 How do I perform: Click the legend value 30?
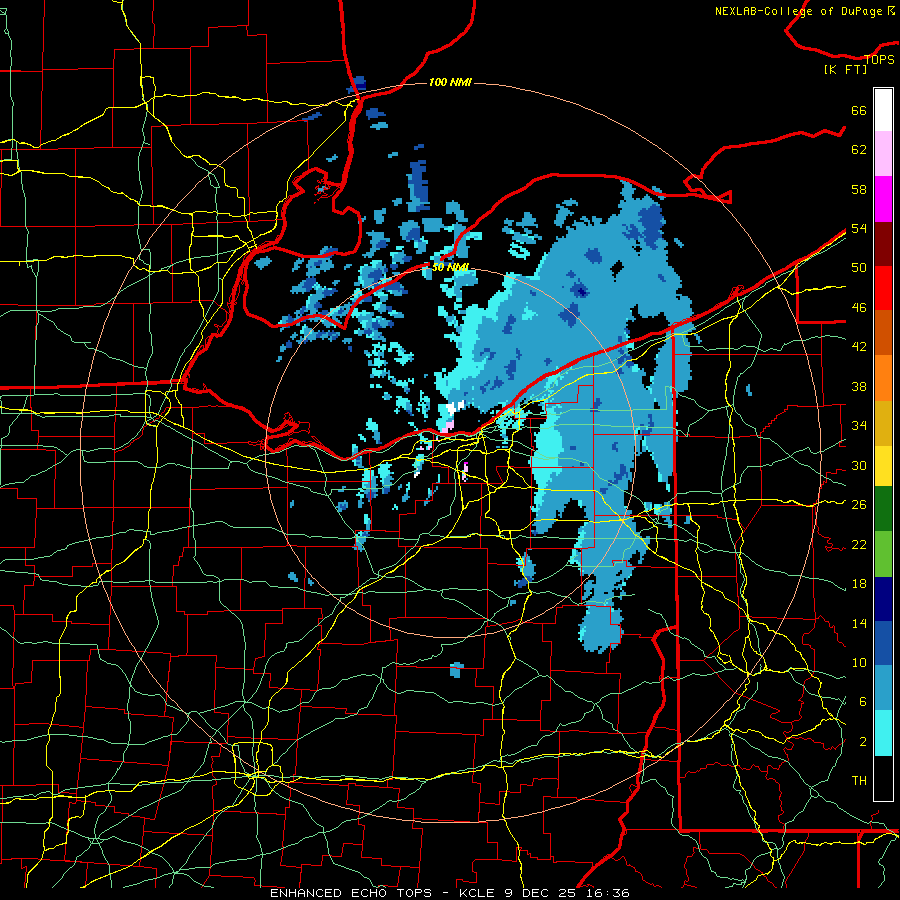[859, 465]
